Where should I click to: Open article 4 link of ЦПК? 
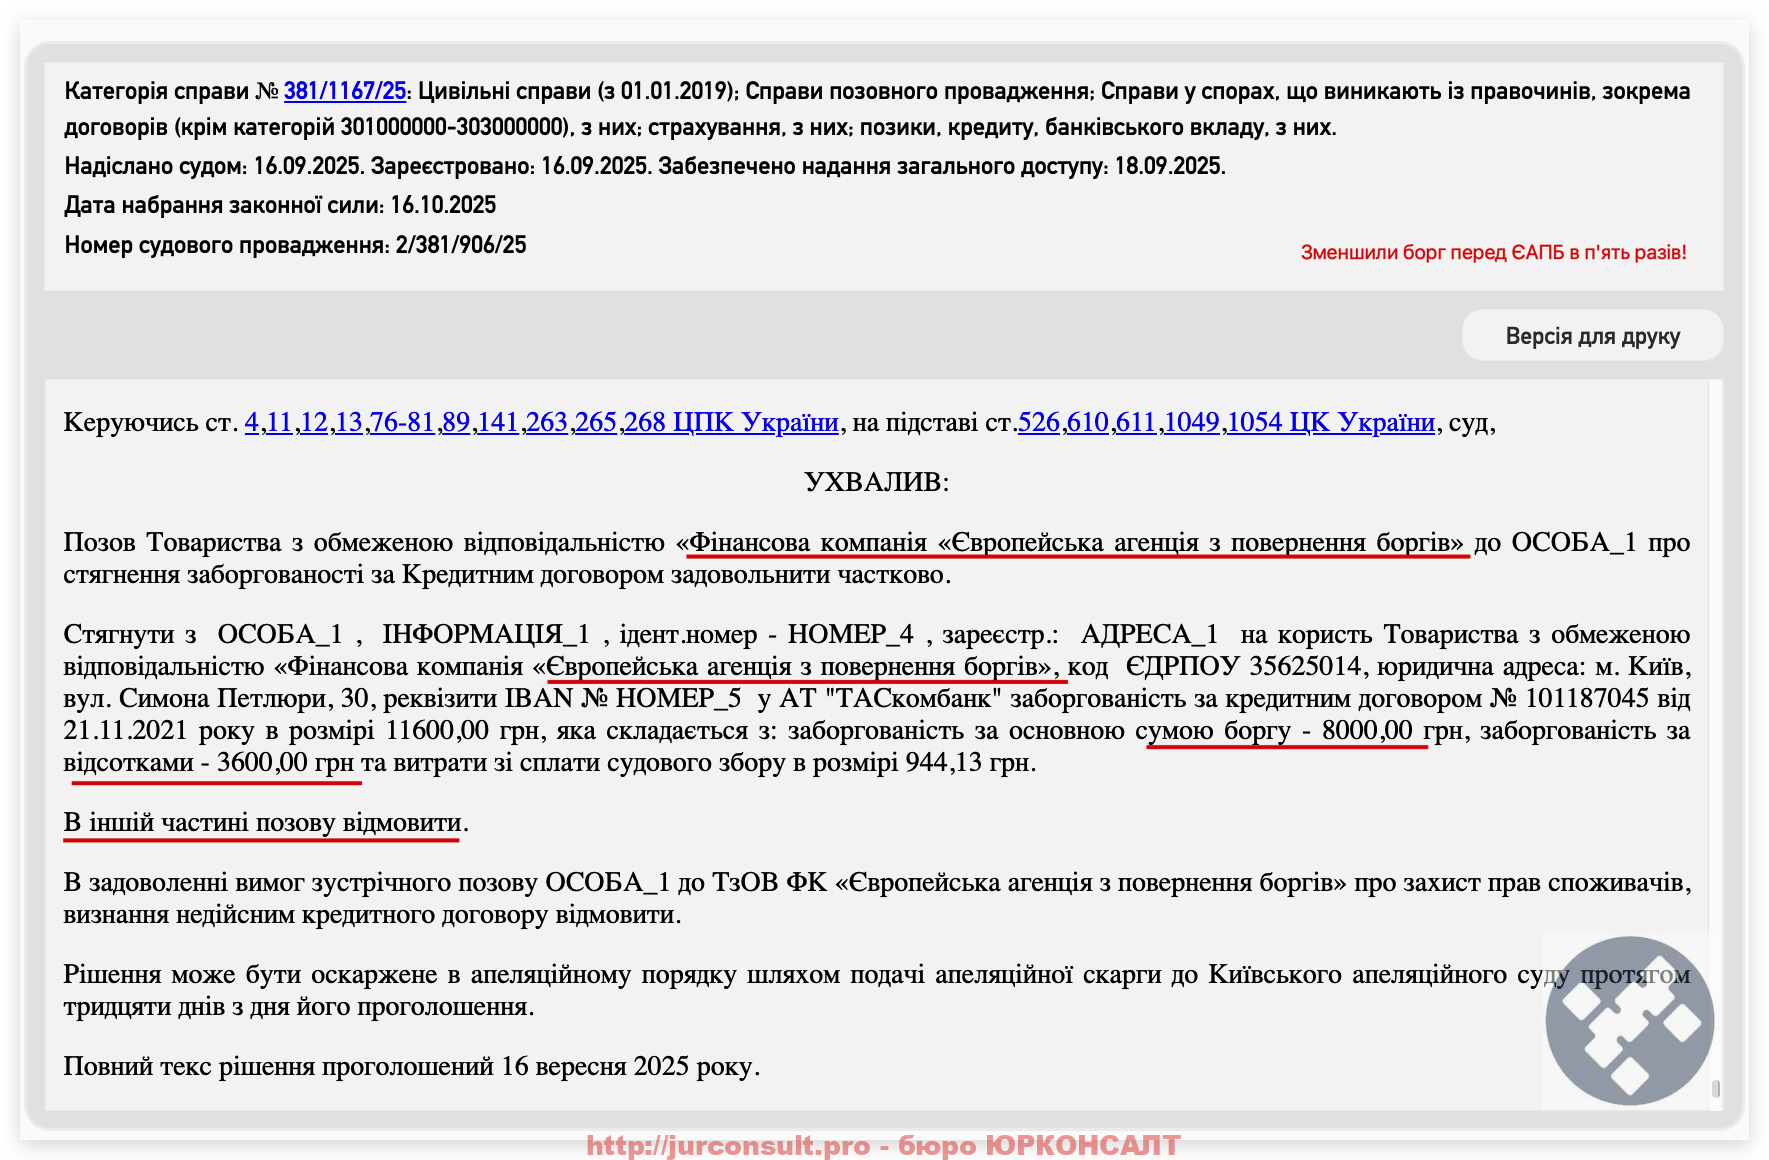point(251,423)
